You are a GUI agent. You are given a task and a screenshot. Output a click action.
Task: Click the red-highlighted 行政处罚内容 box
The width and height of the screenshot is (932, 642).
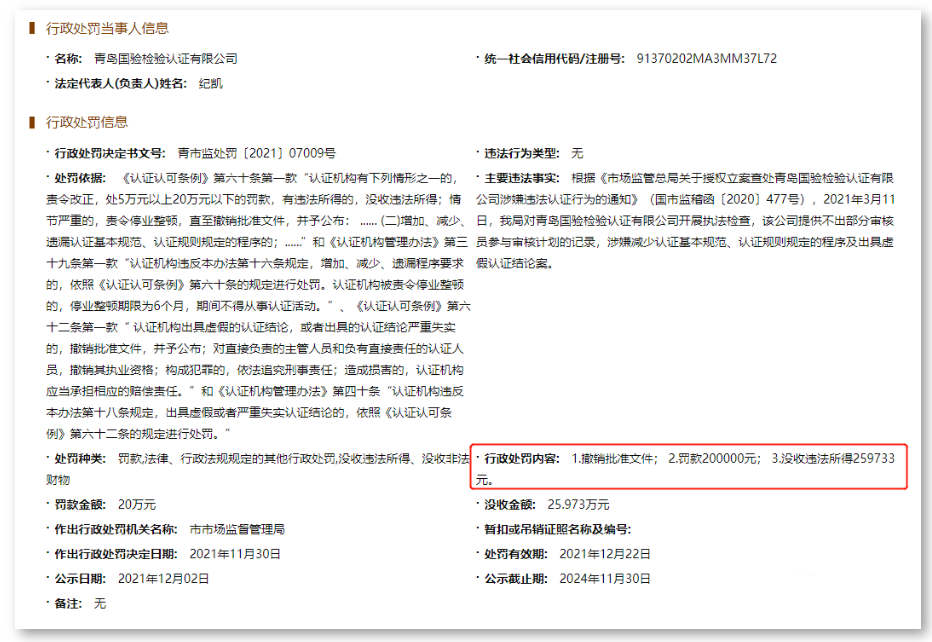click(x=691, y=464)
